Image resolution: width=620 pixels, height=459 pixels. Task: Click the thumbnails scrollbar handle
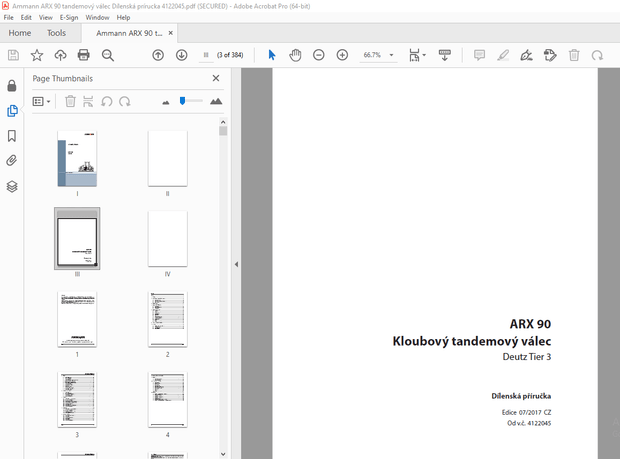pyautogui.click(x=223, y=131)
